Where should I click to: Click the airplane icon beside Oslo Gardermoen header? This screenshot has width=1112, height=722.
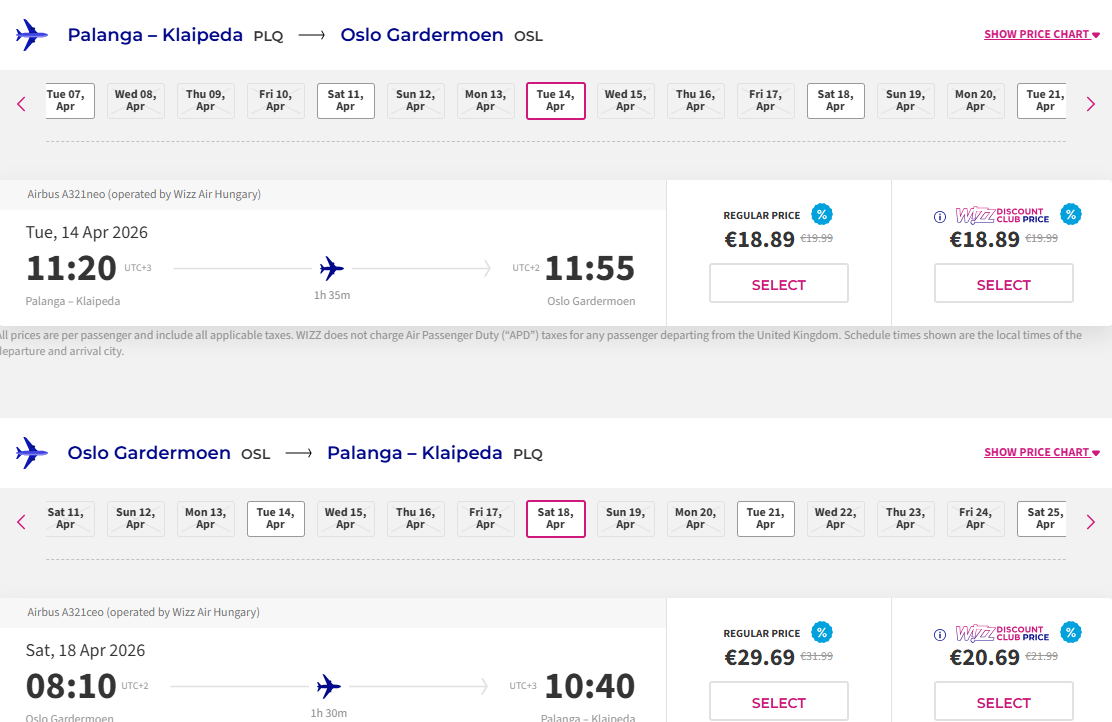[x=32, y=453]
